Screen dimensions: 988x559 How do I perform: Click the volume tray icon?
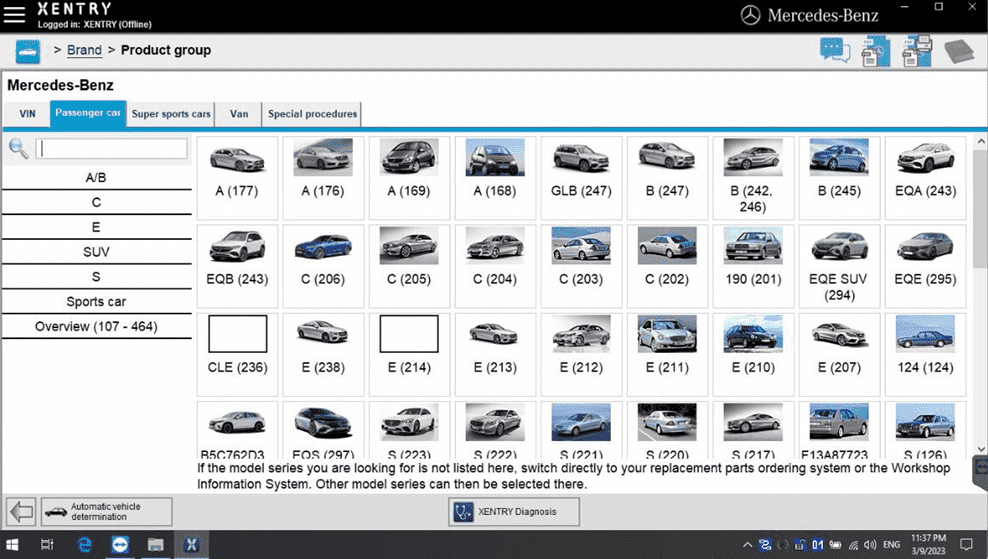pos(870,545)
